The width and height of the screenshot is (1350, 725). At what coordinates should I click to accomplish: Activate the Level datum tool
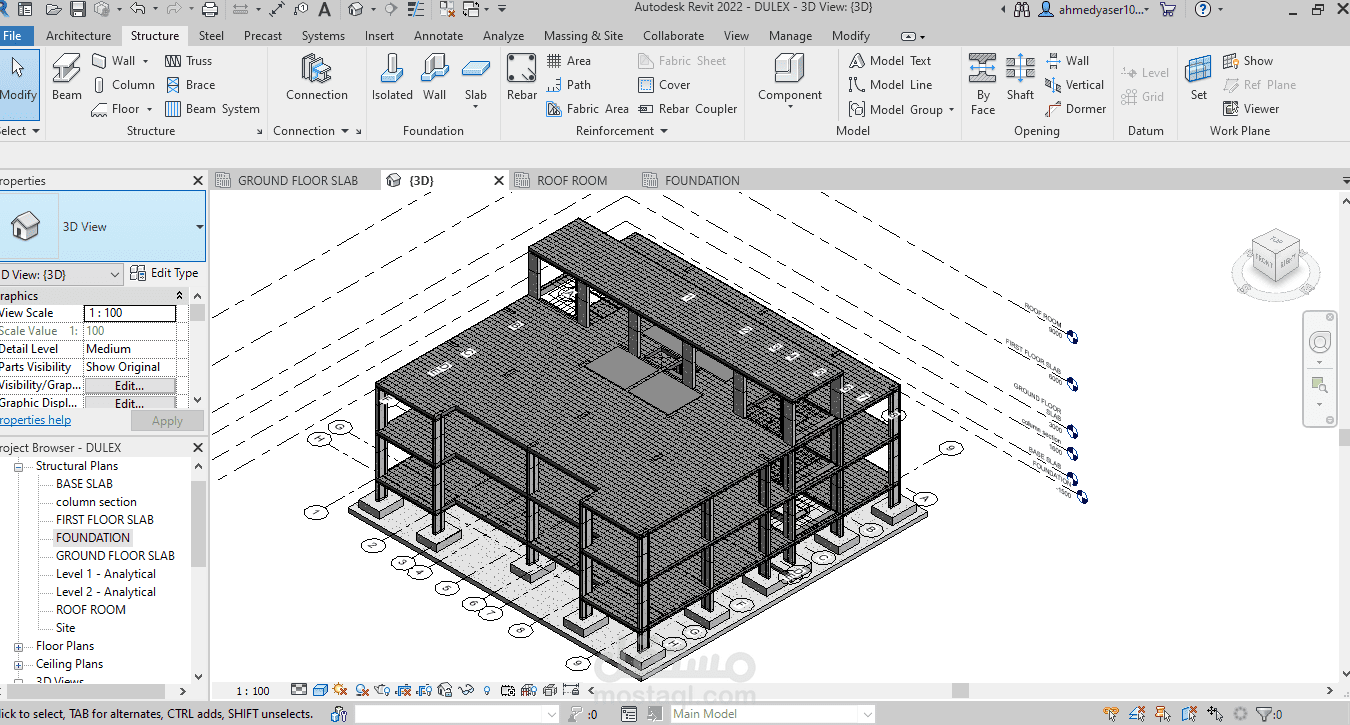[x=1145, y=72]
